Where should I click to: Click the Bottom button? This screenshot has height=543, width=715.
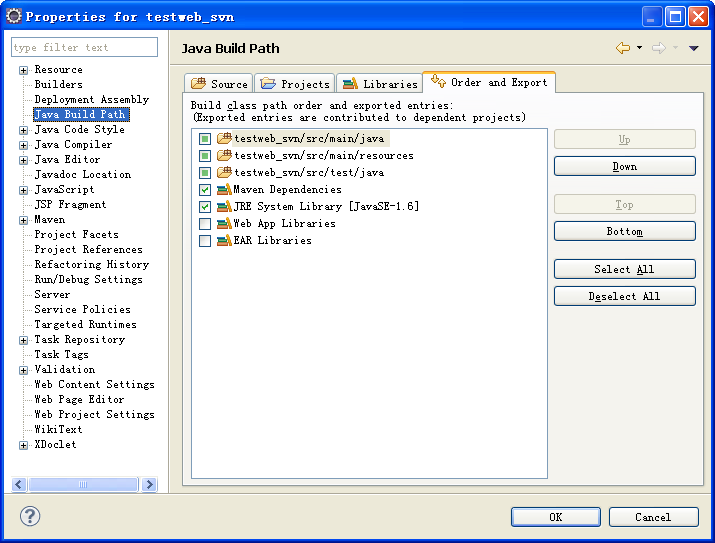pos(625,231)
